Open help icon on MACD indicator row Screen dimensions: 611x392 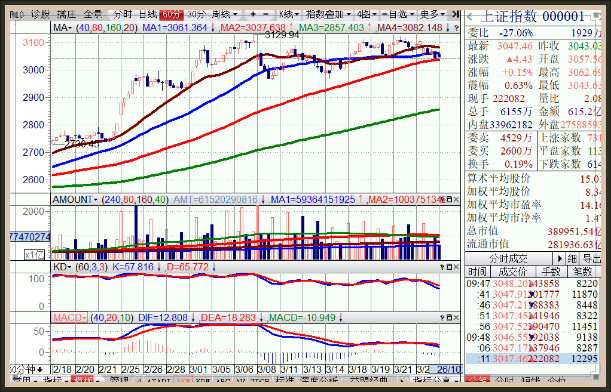[442, 318]
